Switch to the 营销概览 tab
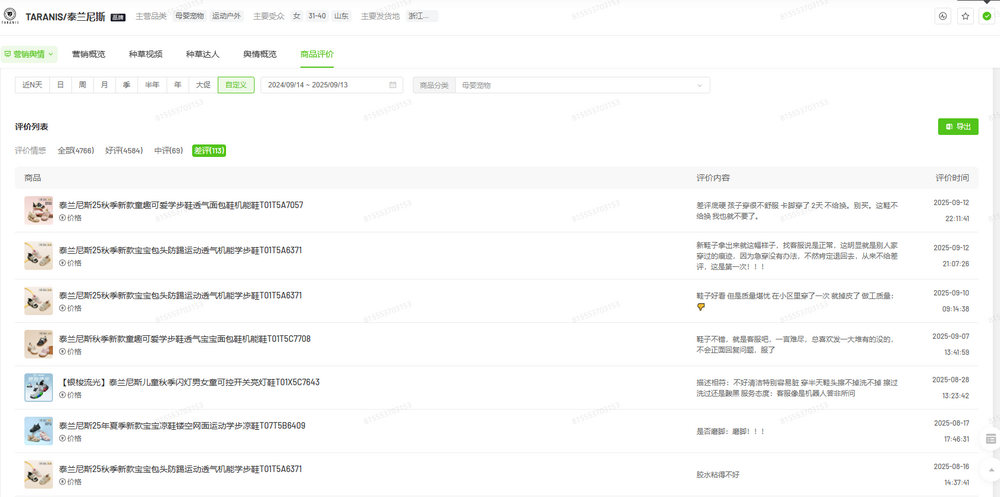This screenshot has height=497, width=1000. pyautogui.click(x=89, y=54)
